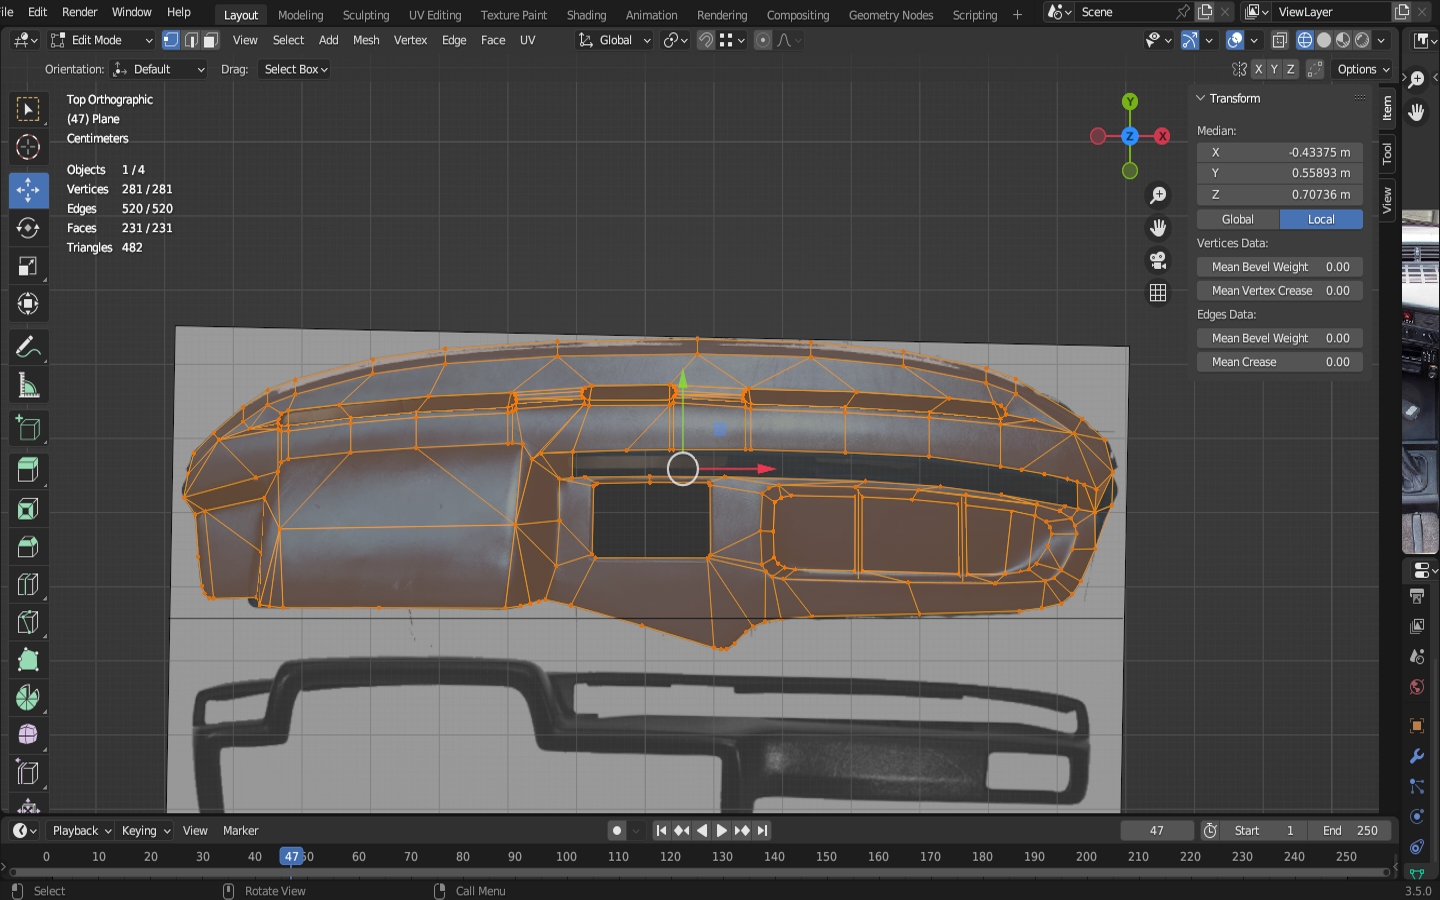This screenshot has height=900, width=1440.
Task: Switch perspective/orthographic with the grid gizmo
Action: pyautogui.click(x=1158, y=293)
